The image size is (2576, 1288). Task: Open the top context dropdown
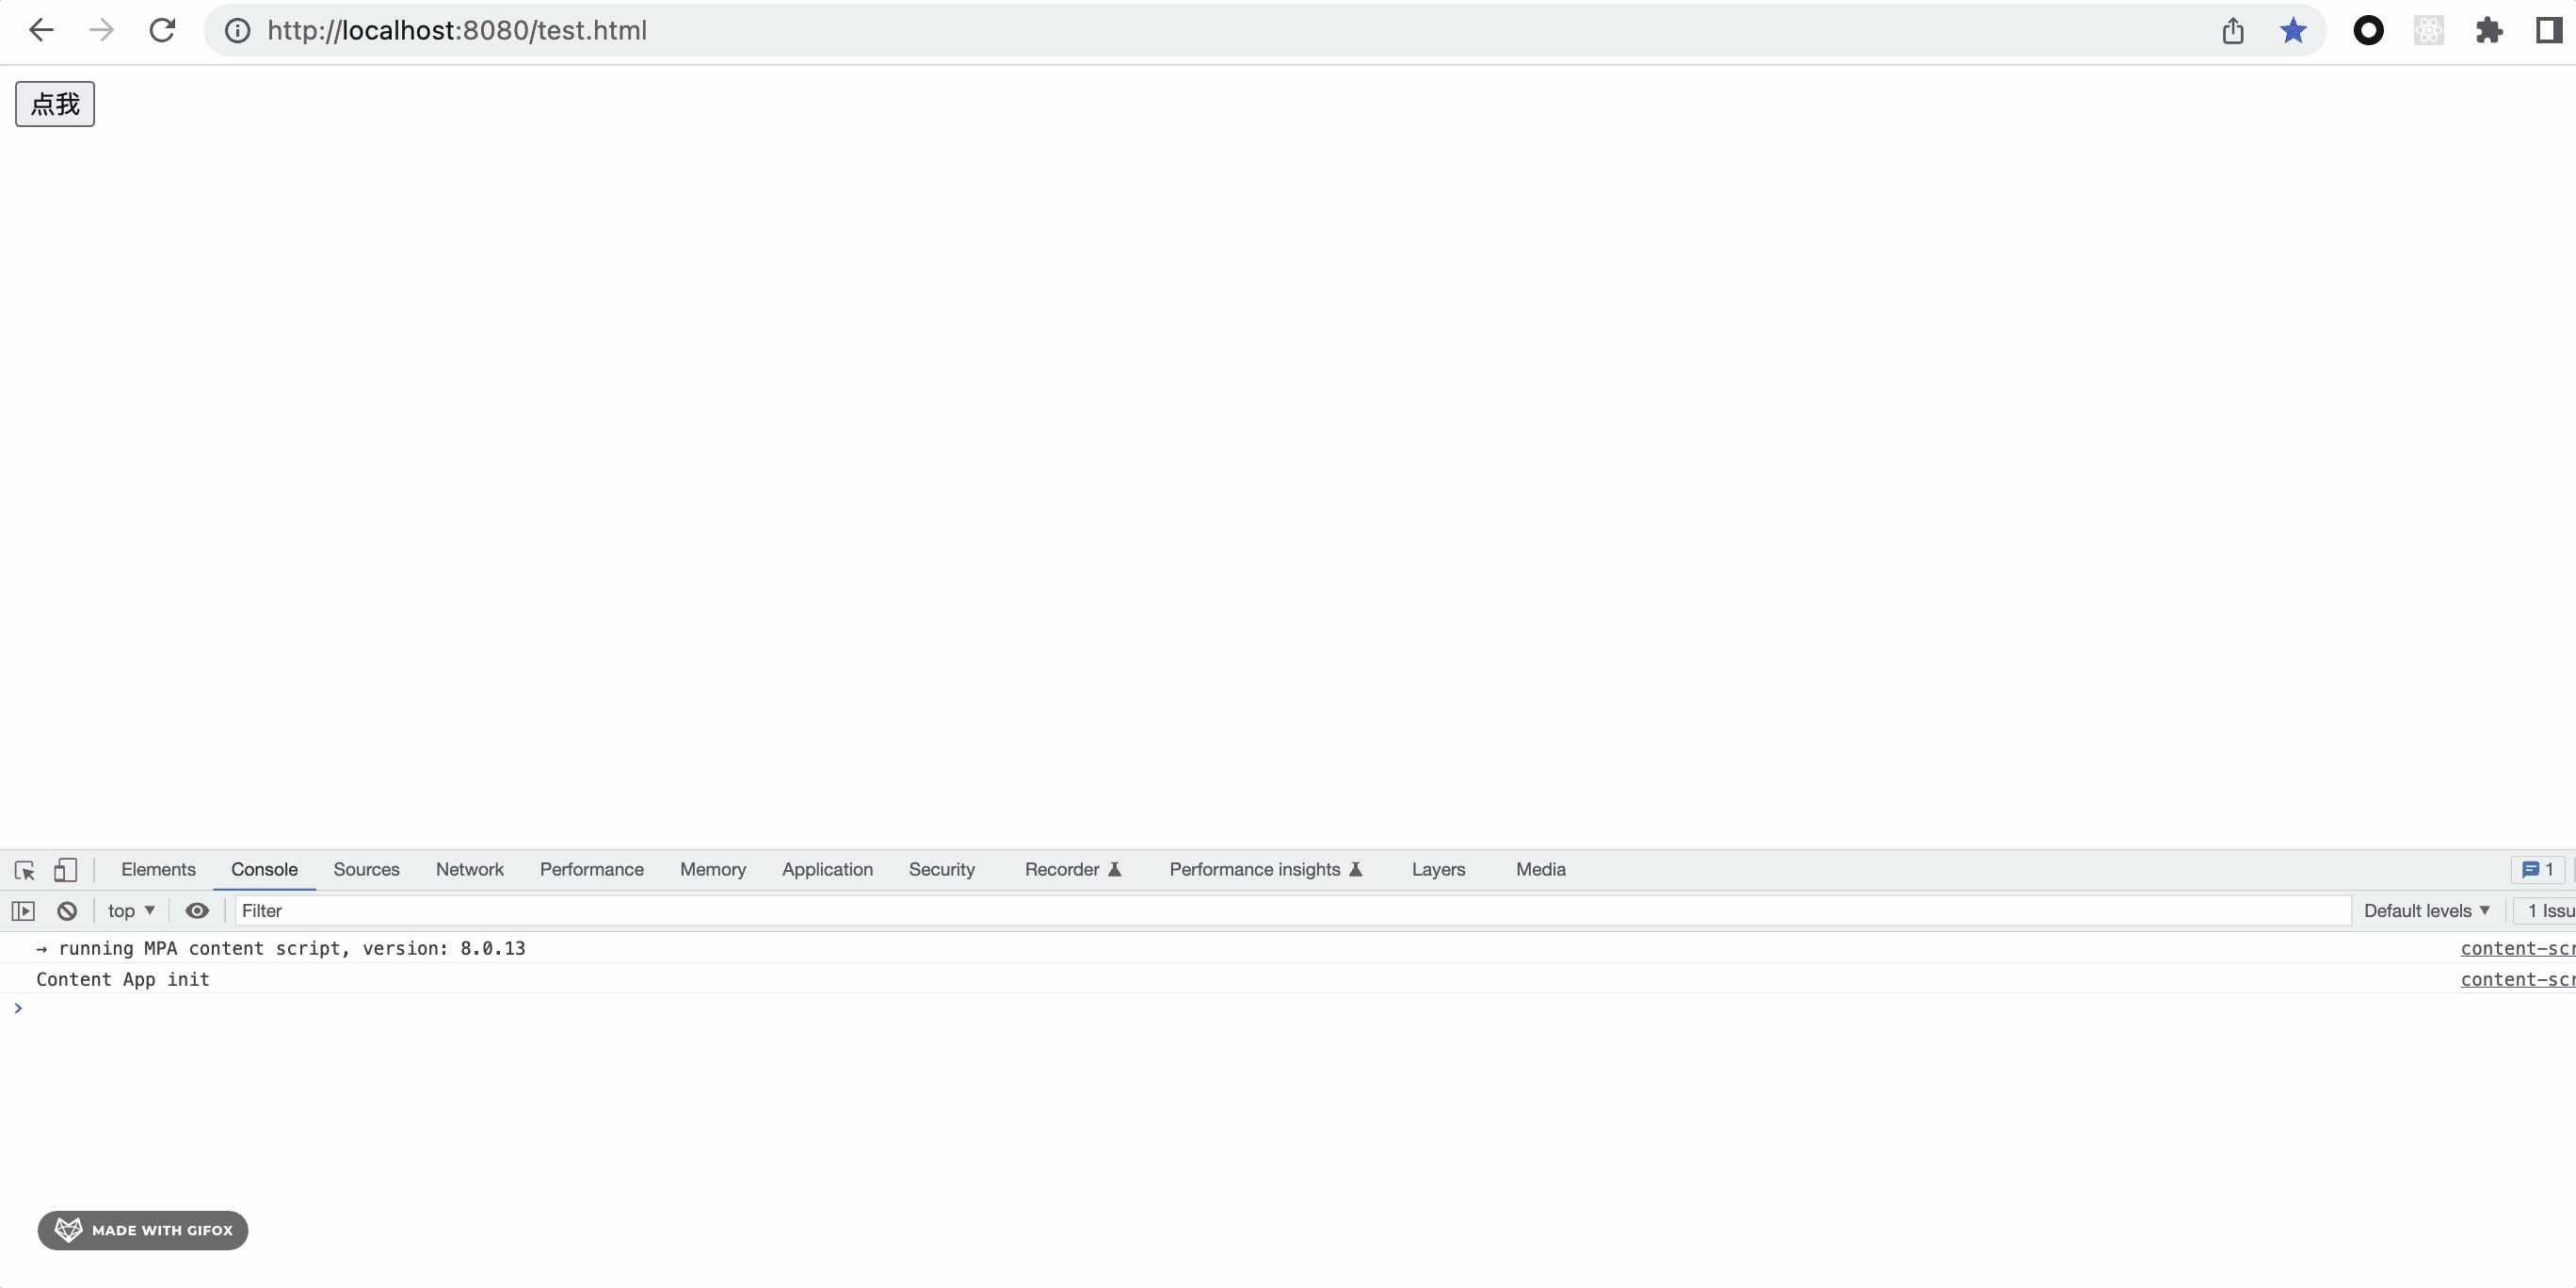coord(131,911)
